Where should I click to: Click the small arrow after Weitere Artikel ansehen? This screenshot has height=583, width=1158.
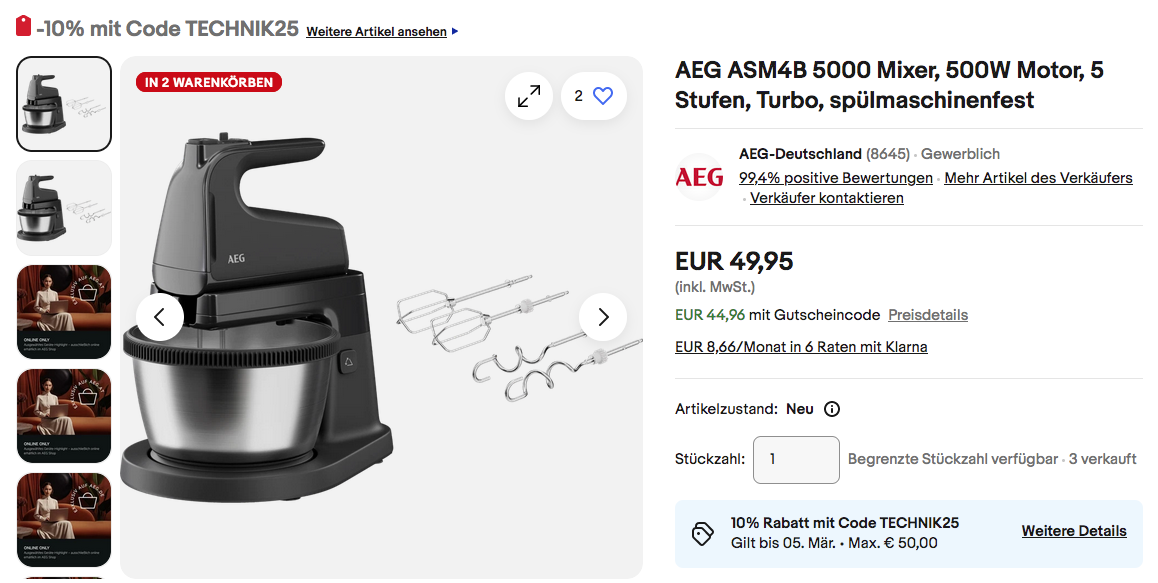coord(455,32)
